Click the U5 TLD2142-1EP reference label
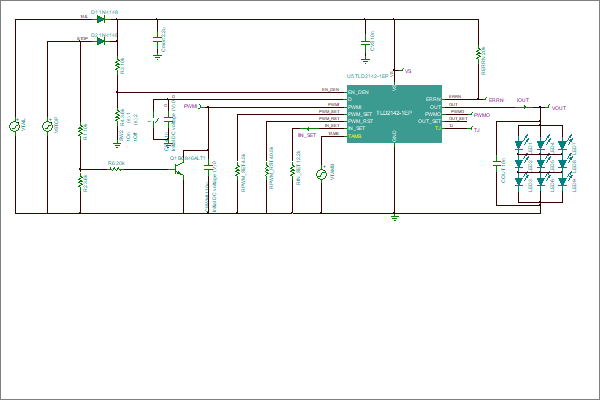 click(x=368, y=76)
